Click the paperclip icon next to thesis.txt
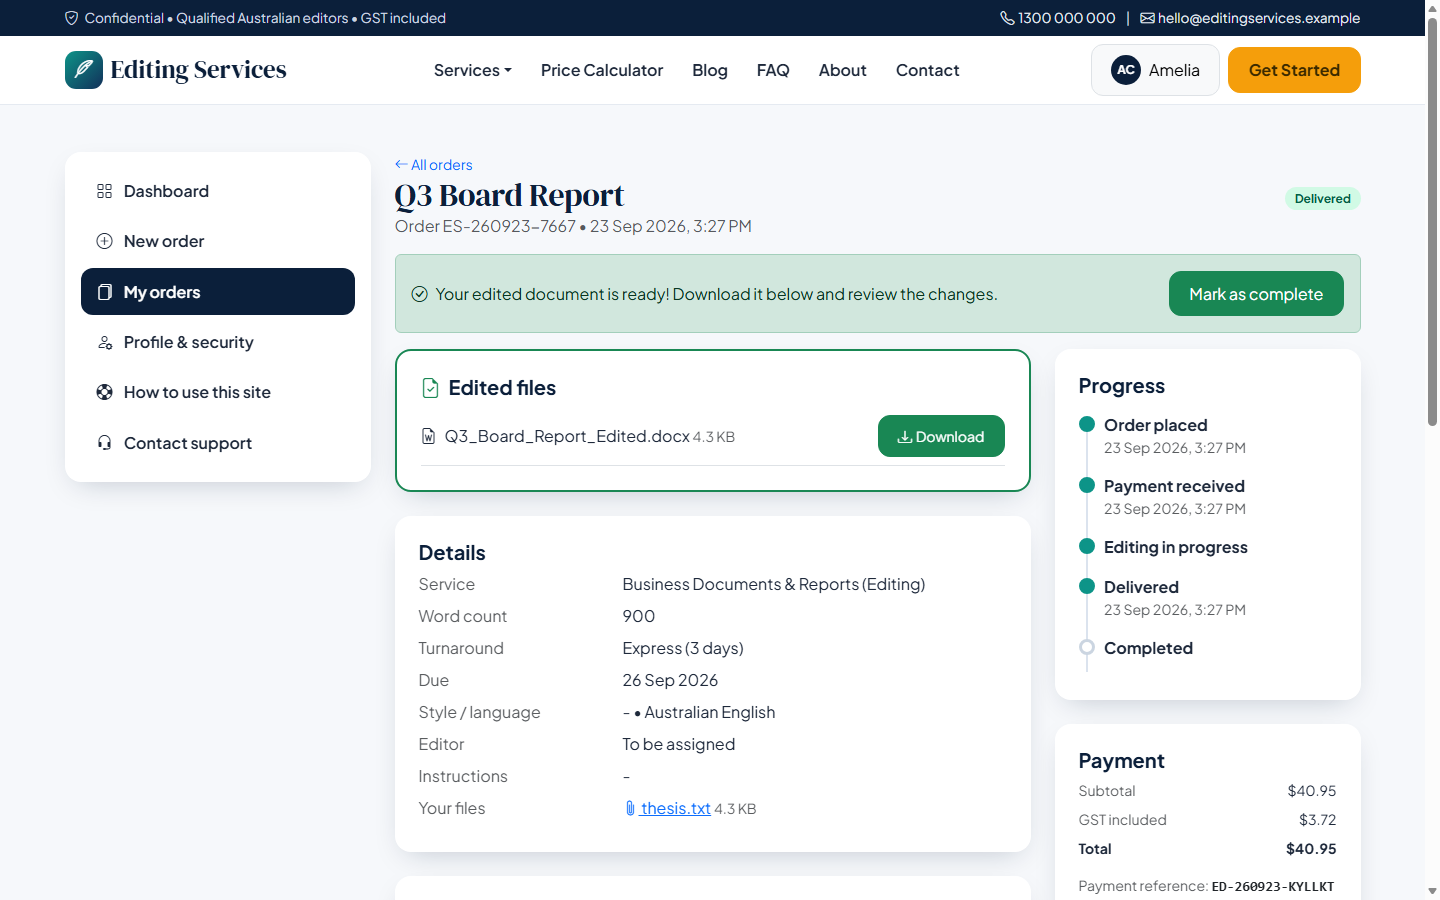The width and height of the screenshot is (1440, 900). pos(630,808)
